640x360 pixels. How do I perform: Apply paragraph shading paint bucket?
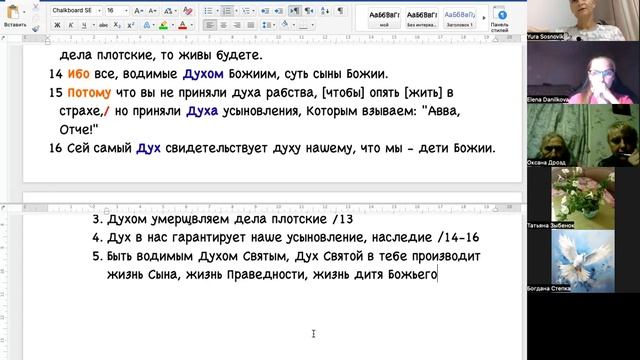pyautogui.click(x=285, y=25)
